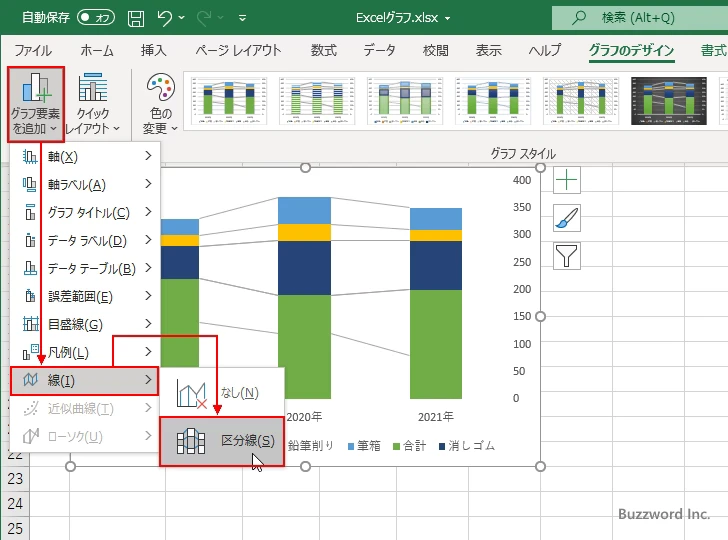Switch to the ホーム tab
The height and width of the screenshot is (540, 728).
(x=97, y=50)
